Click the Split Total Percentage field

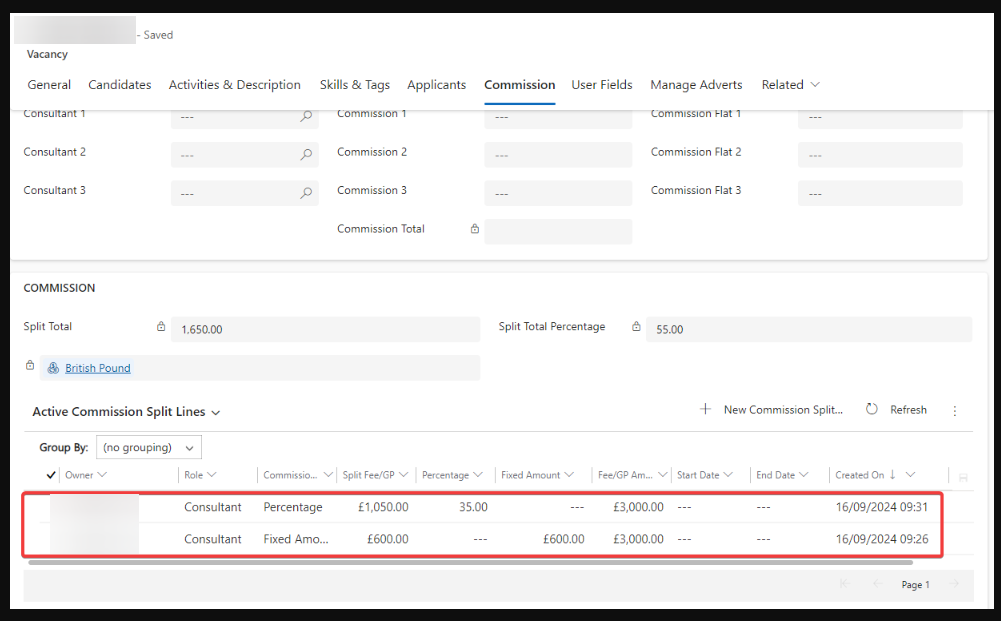pos(800,328)
